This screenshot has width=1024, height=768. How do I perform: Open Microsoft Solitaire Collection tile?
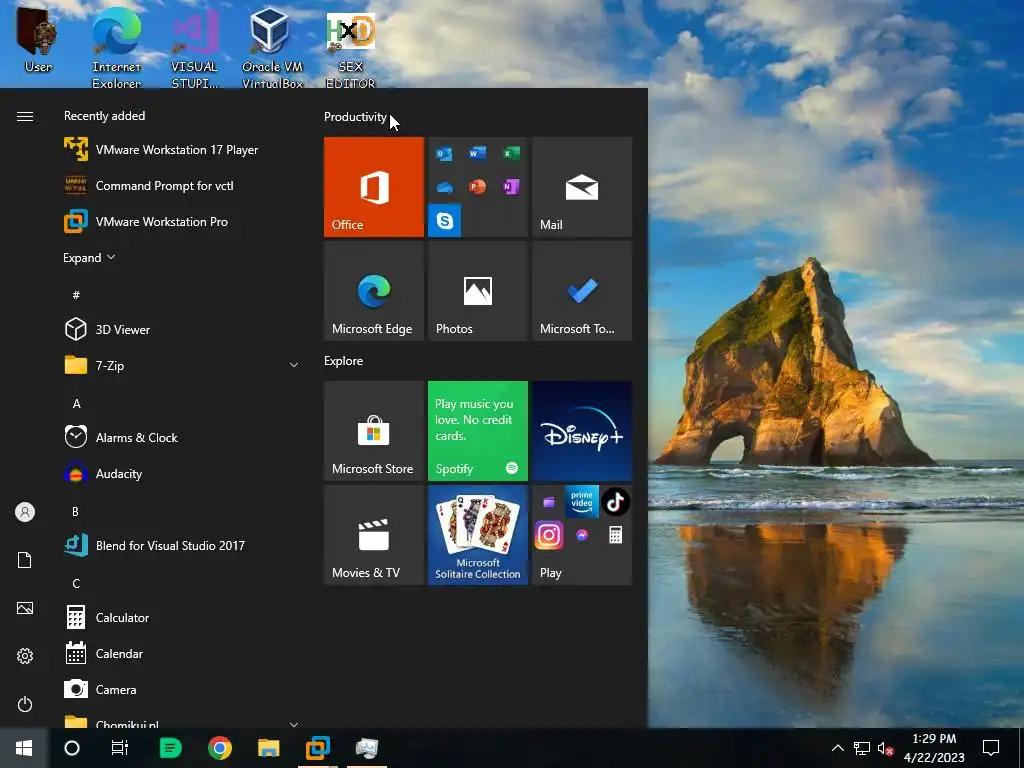click(477, 535)
